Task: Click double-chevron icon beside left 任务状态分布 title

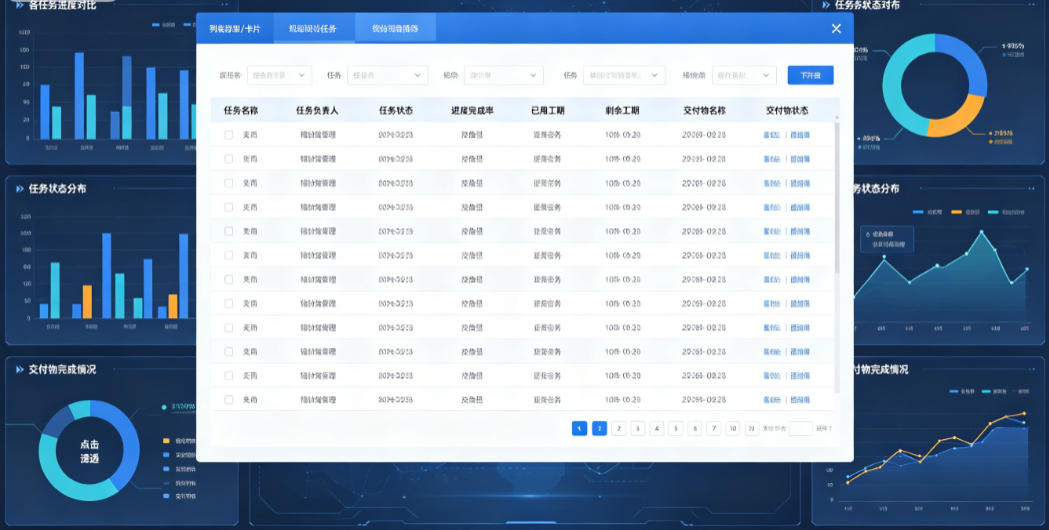Action: (x=20, y=189)
